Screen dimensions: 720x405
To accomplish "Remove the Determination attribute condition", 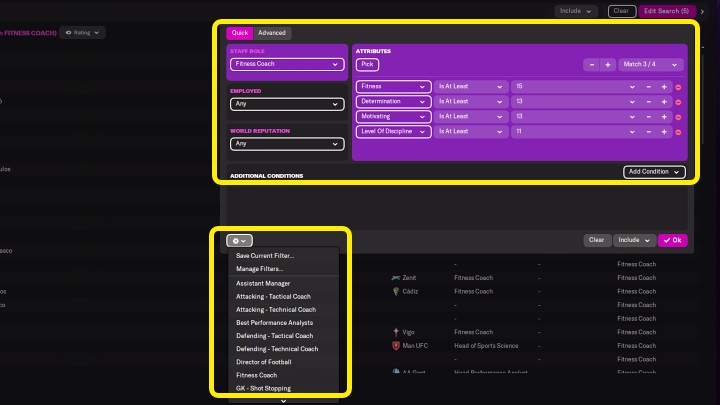I will click(678, 102).
